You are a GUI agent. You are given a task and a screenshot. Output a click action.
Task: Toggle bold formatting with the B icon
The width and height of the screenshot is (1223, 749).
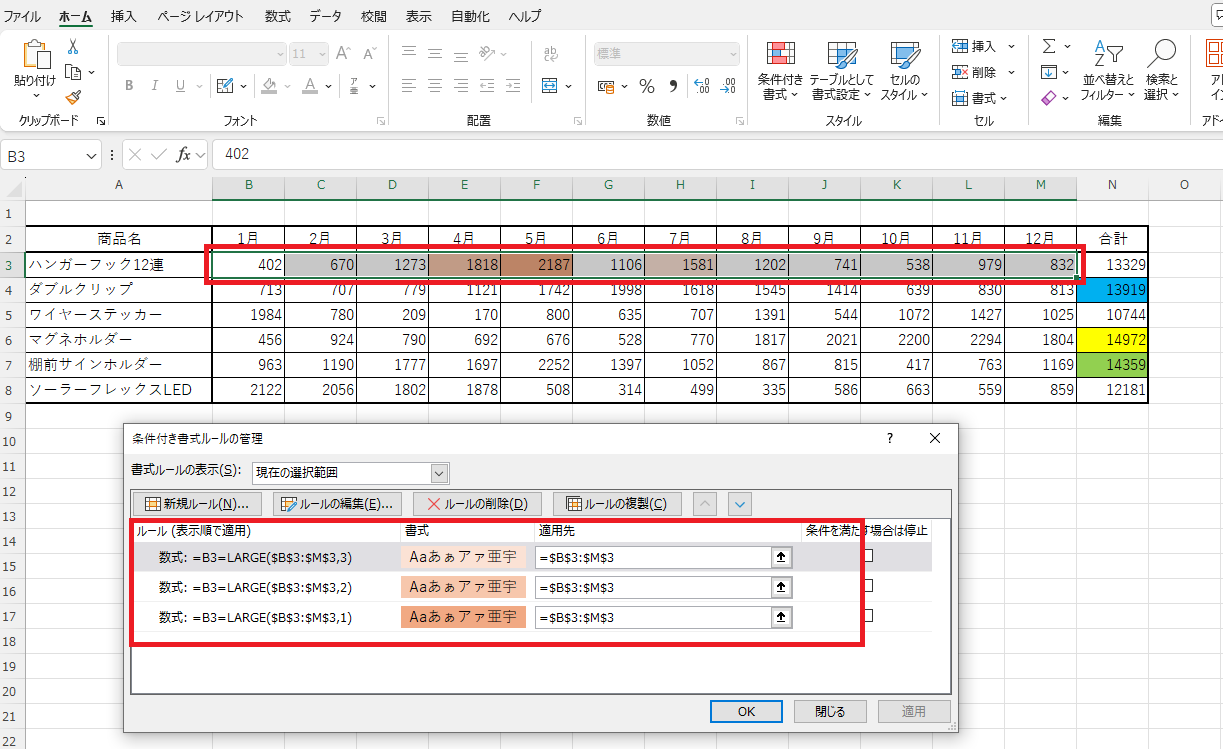tap(129, 86)
